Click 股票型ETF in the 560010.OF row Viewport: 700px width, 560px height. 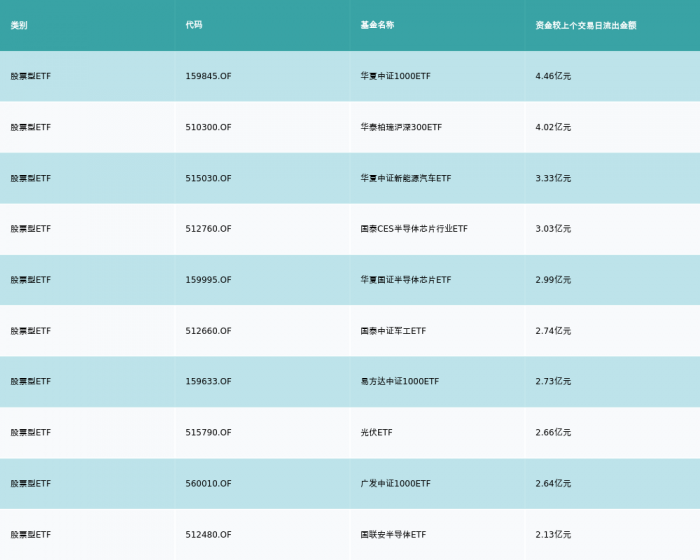(31, 484)
